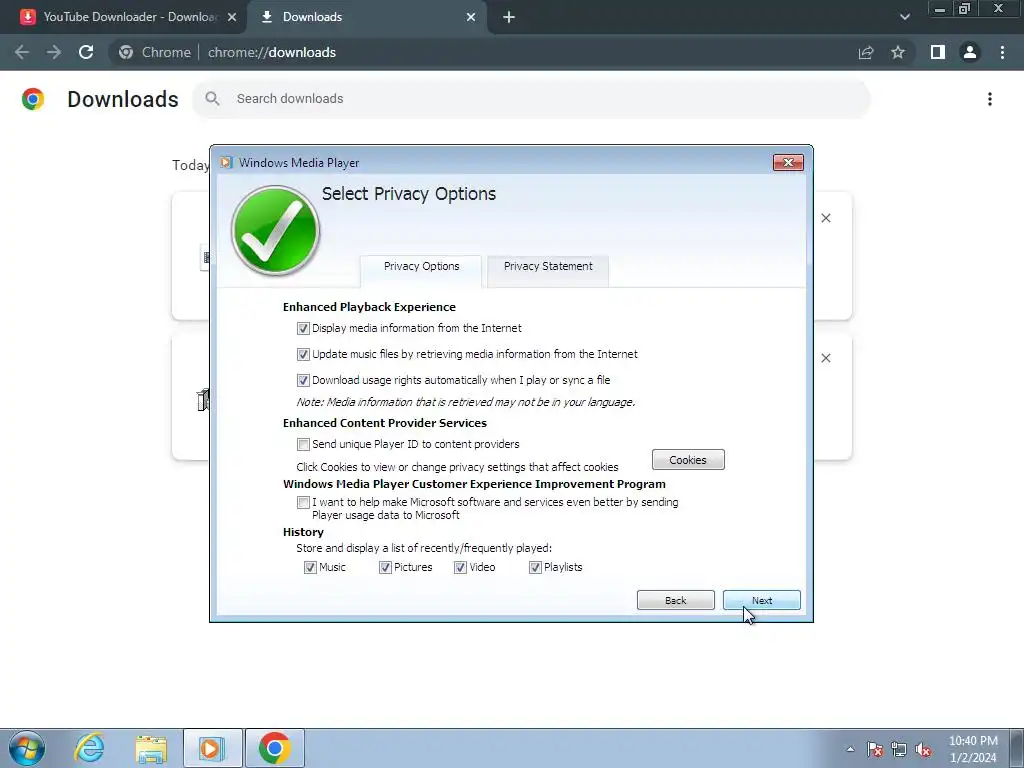
Task: Enable Display media information from the Internet checkbox
Action: [303, 328]
